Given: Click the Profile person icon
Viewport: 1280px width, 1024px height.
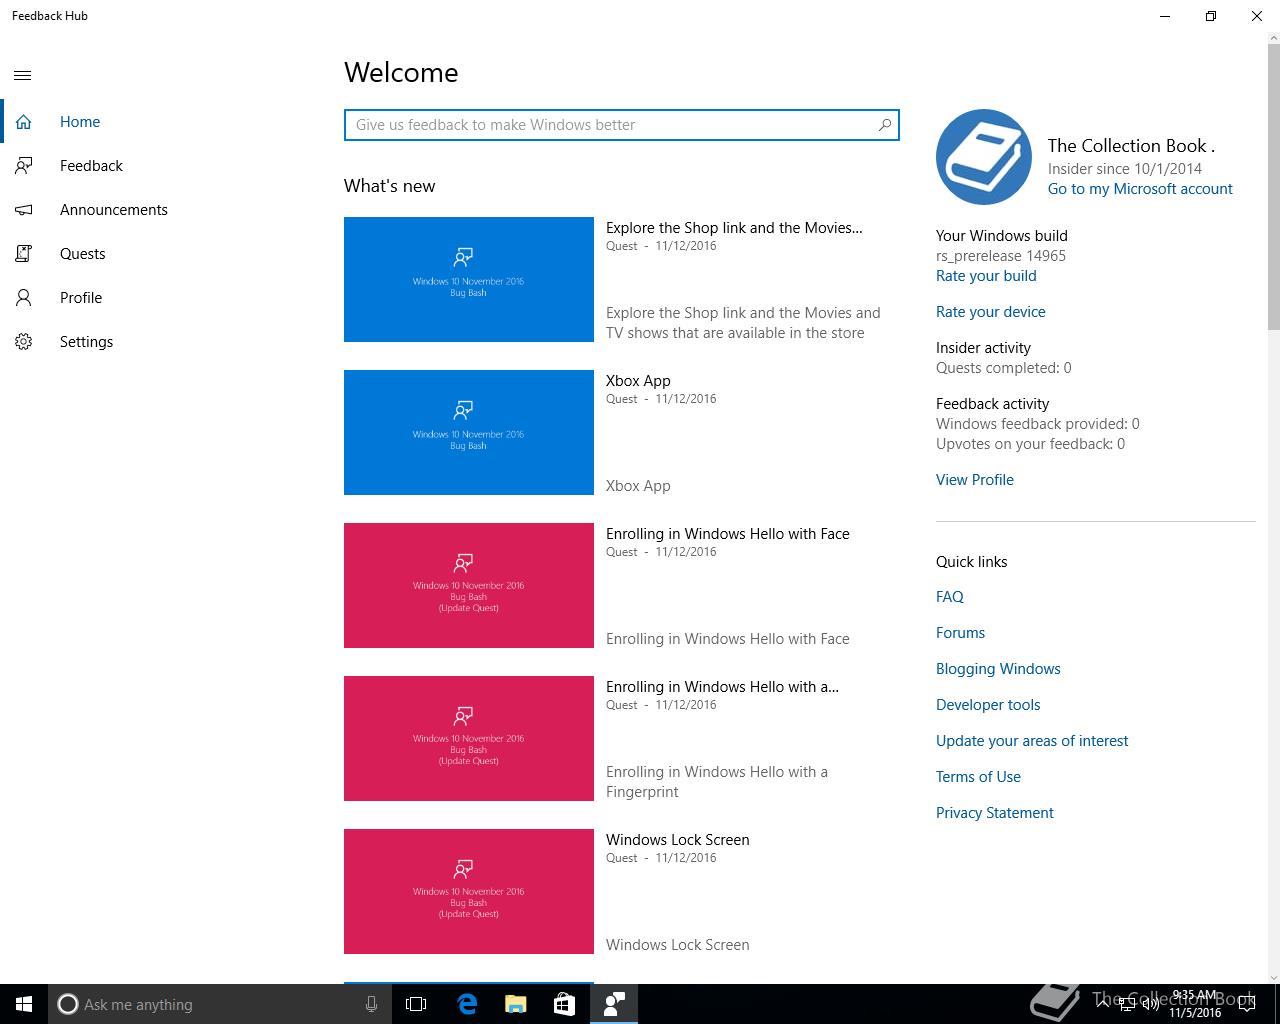Looking at the screenshot, I should (23, 298).
